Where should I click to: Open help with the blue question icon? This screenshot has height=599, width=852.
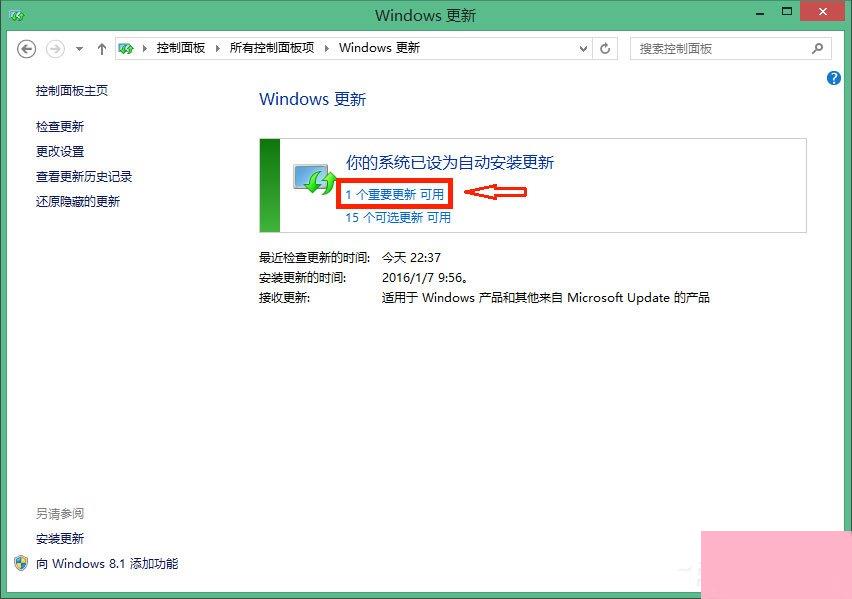click(834, 78)
